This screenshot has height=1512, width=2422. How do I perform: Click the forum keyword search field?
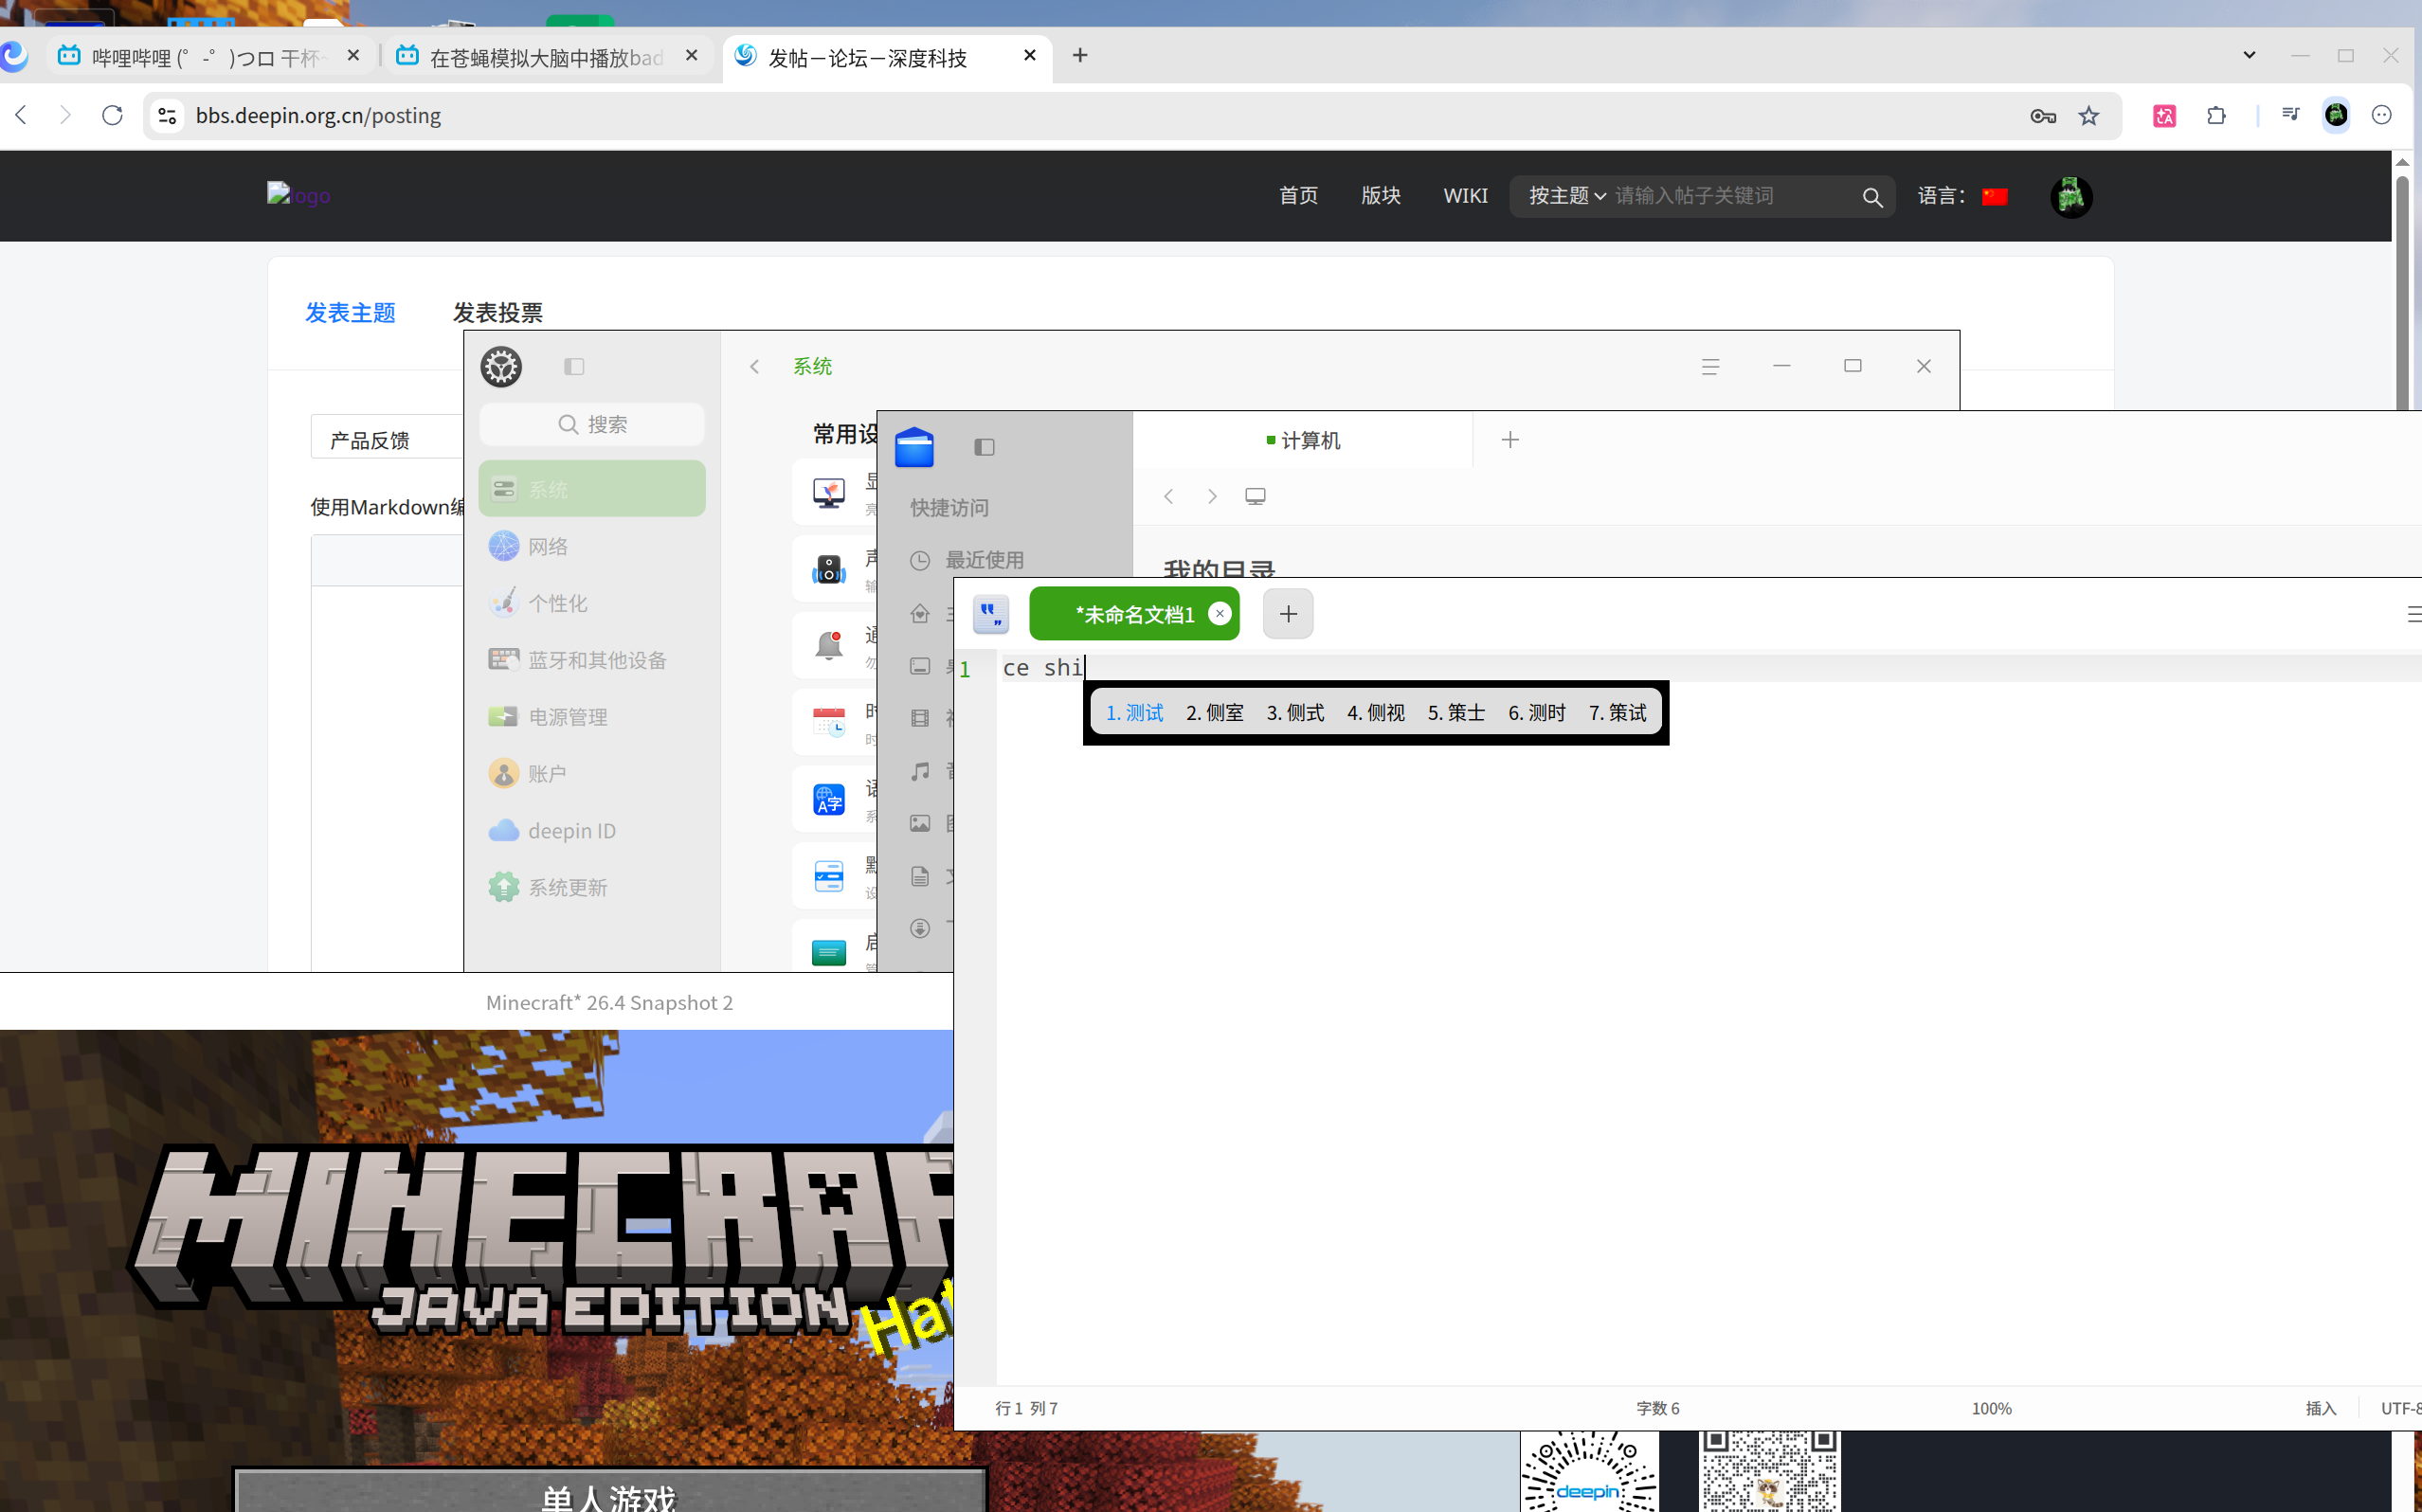[x=1733, y=196]
